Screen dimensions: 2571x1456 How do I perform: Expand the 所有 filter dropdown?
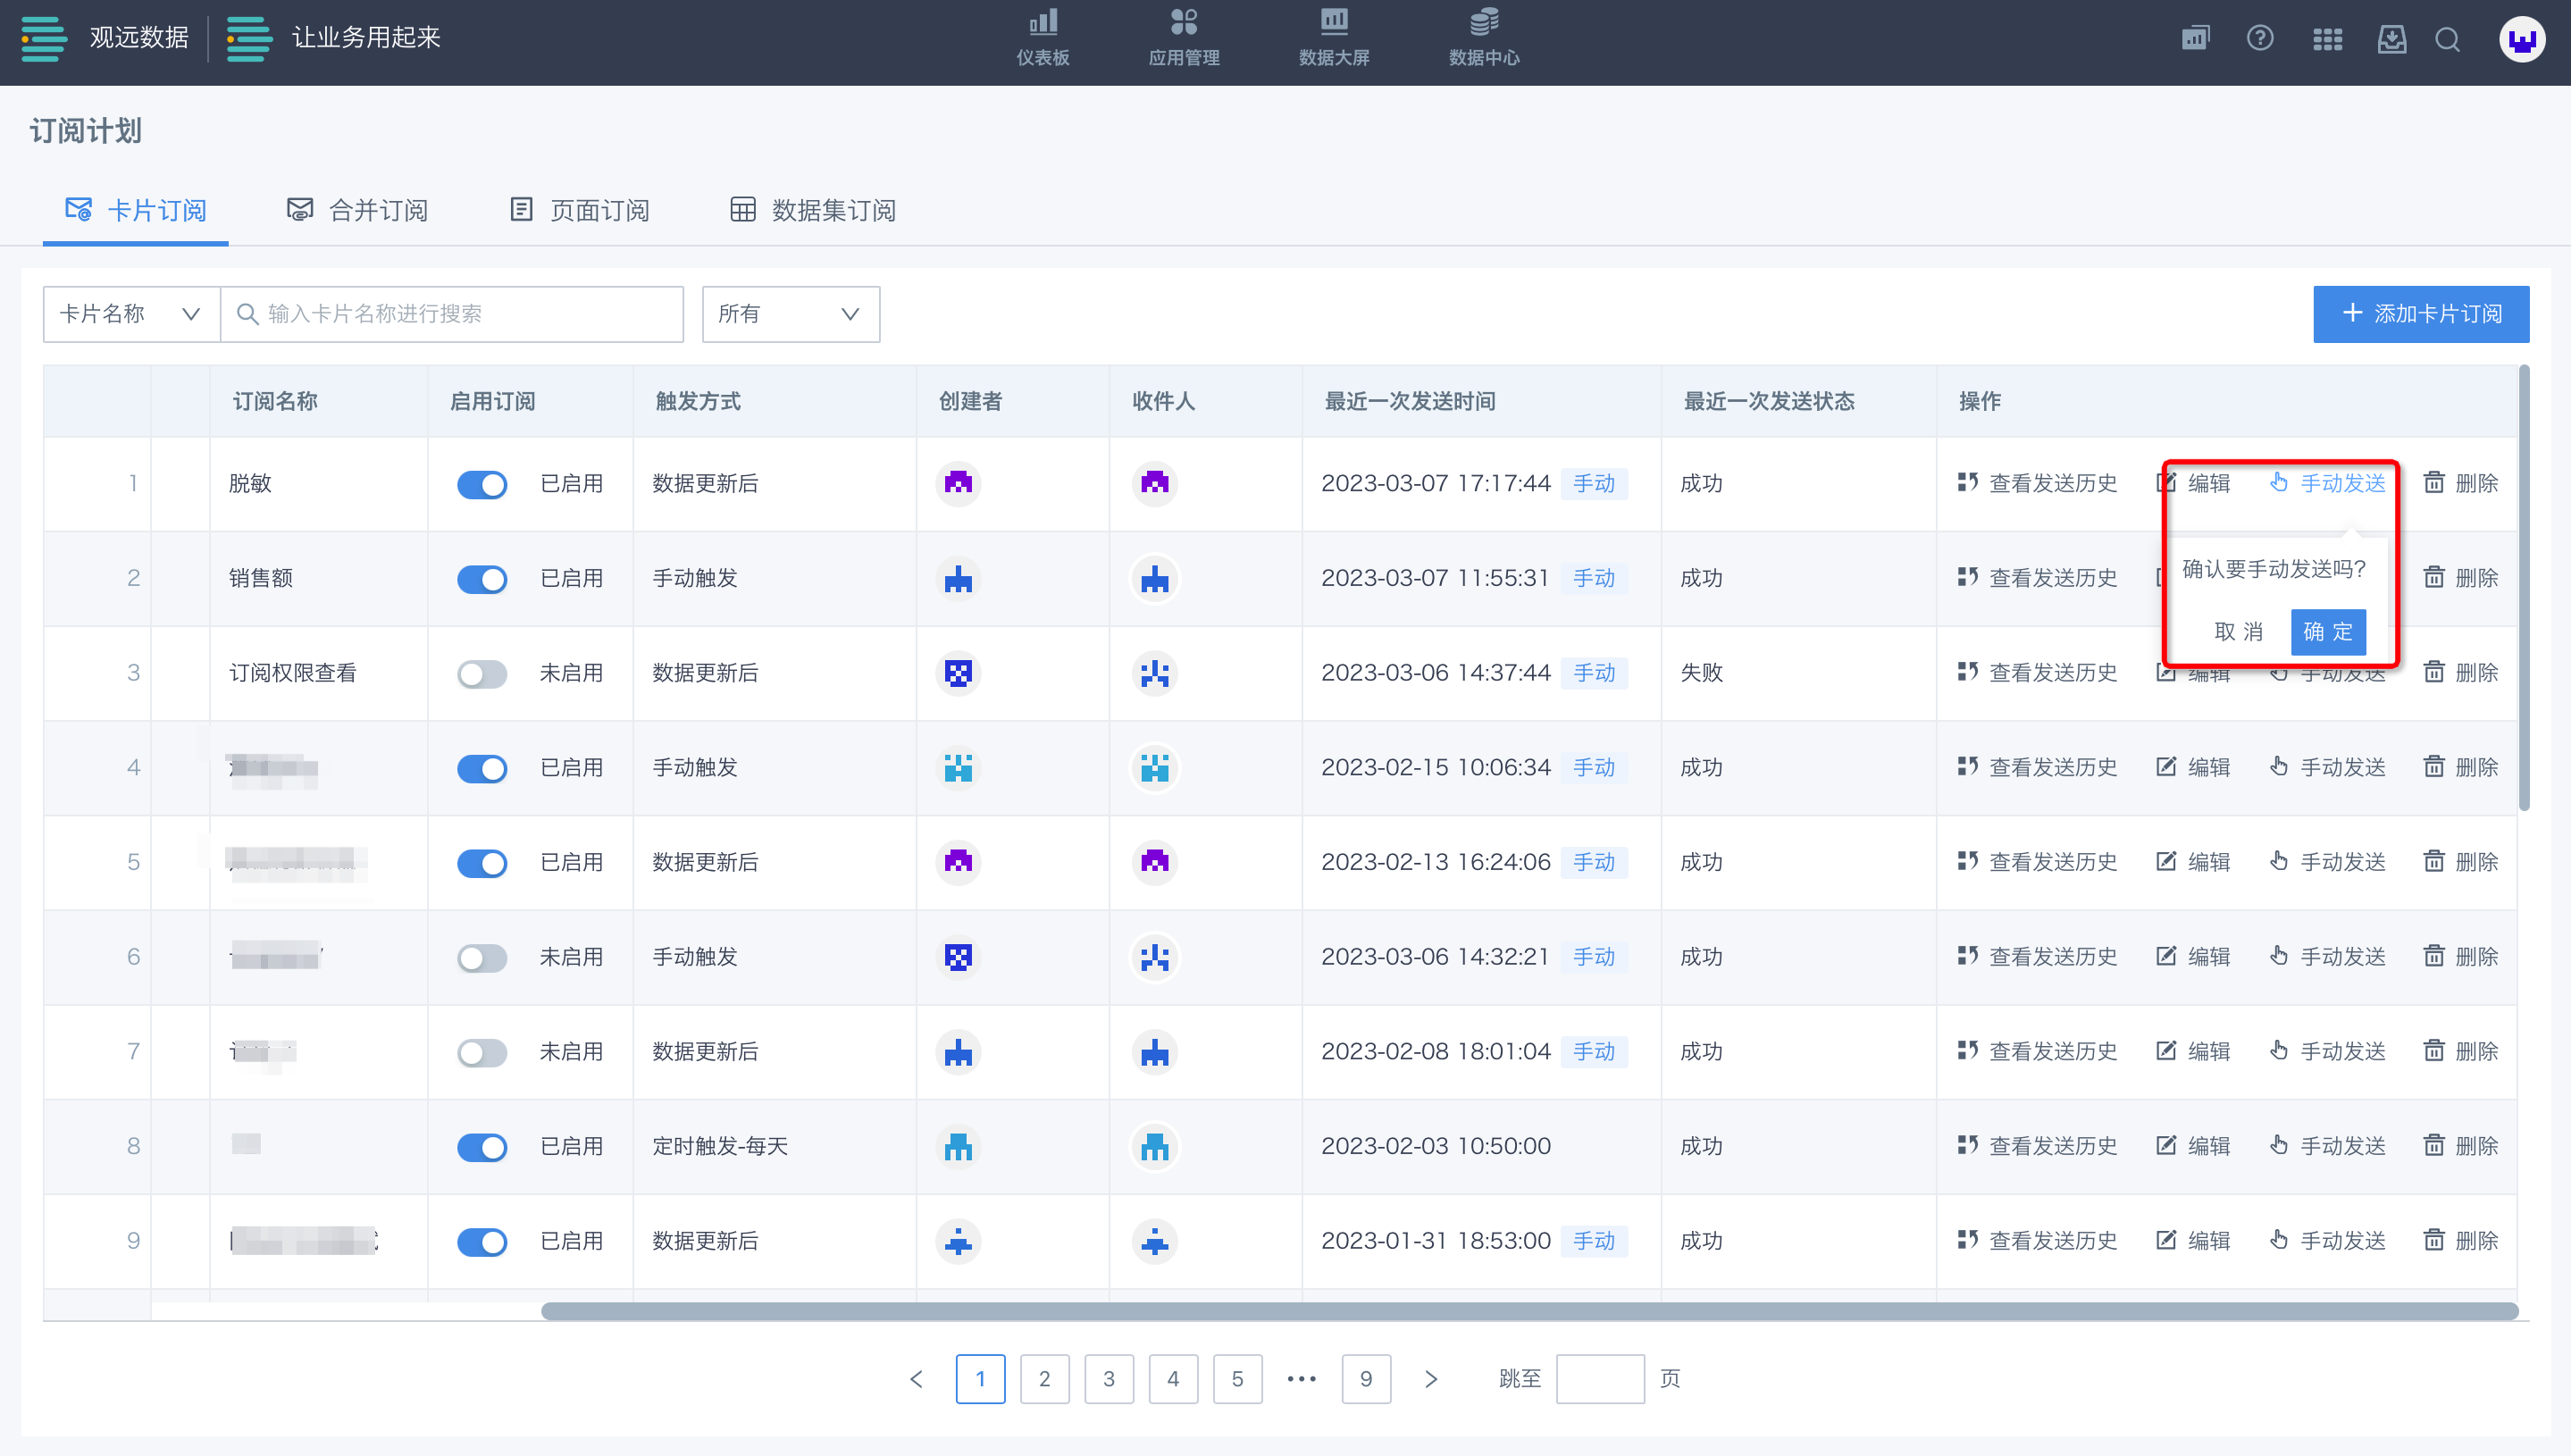pos(790,314)
